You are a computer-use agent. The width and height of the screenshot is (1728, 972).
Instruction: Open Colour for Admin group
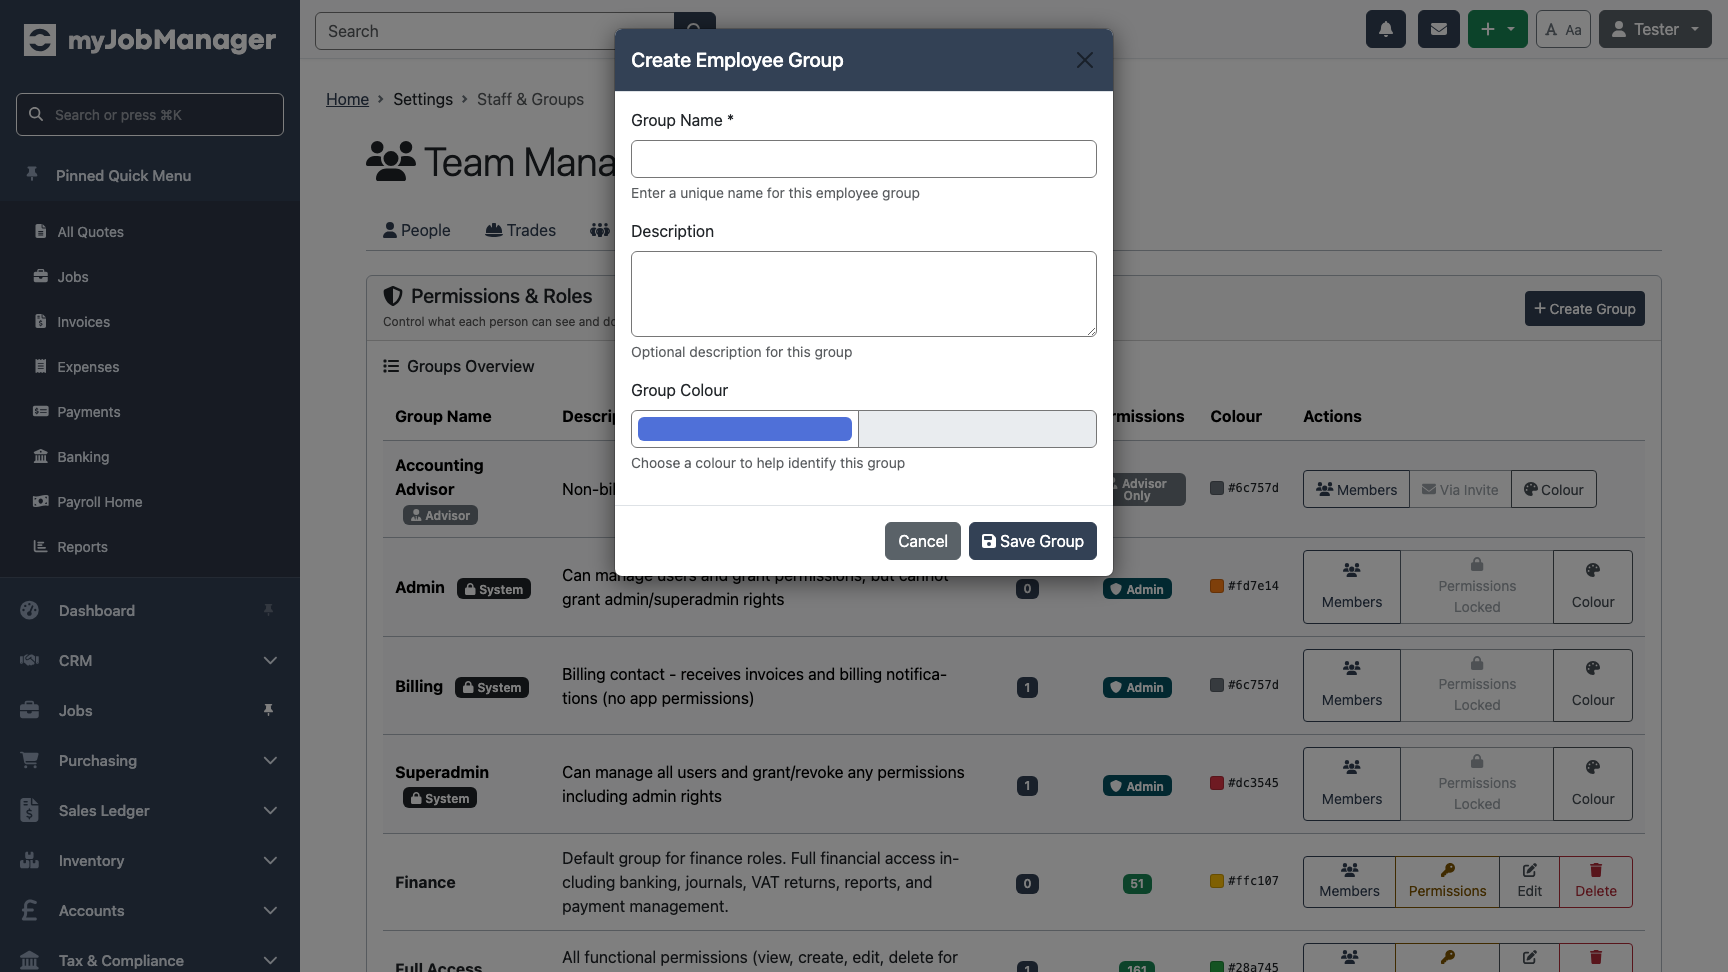(x=1593, y=587)
